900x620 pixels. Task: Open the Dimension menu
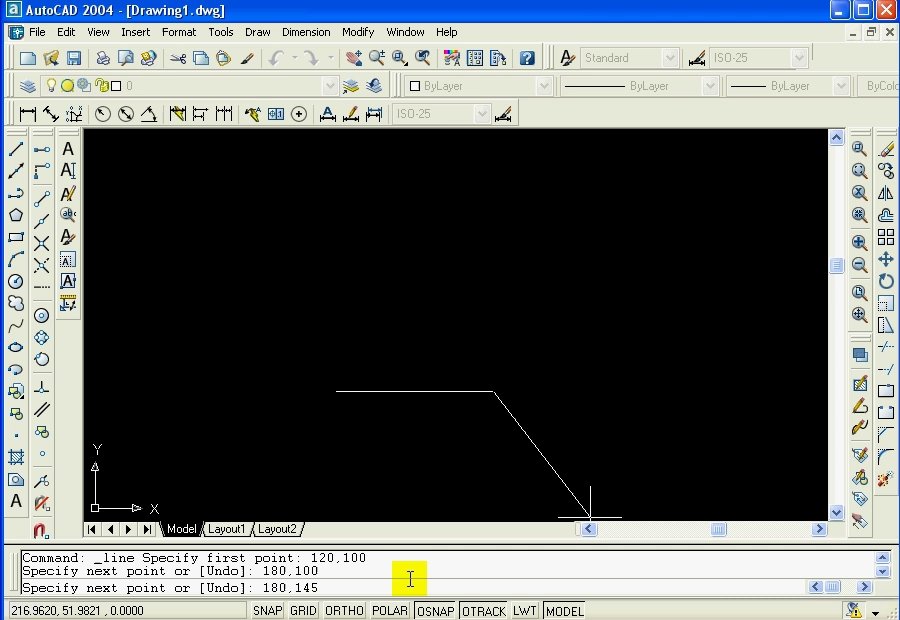306,32
